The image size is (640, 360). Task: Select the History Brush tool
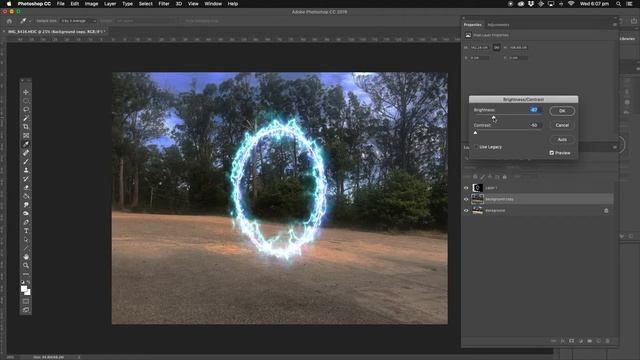[26, 179]
